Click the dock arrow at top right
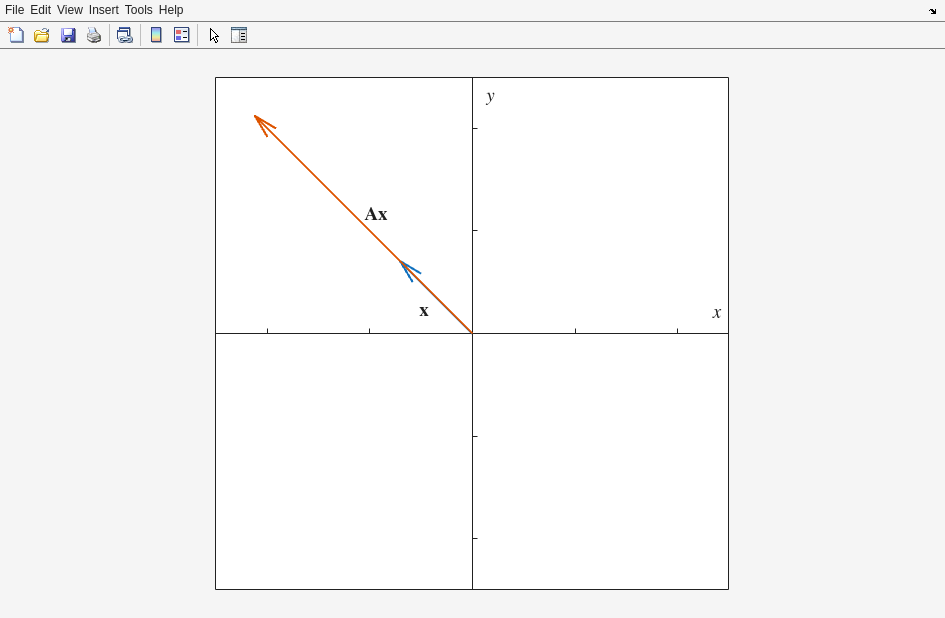Screen dimensions: 945x618 (933, 11)
